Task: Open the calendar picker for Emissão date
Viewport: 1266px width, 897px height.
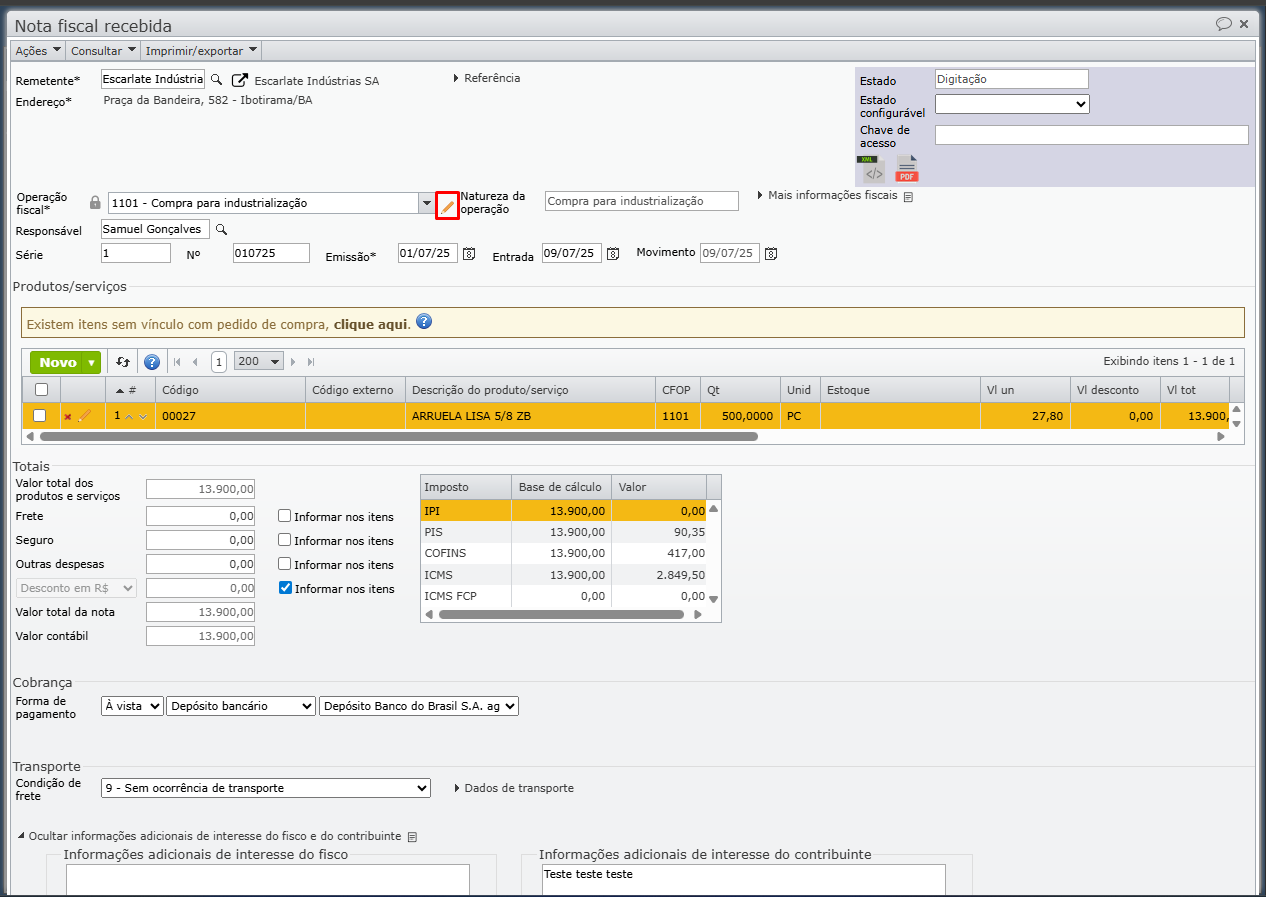Action: 469,254
